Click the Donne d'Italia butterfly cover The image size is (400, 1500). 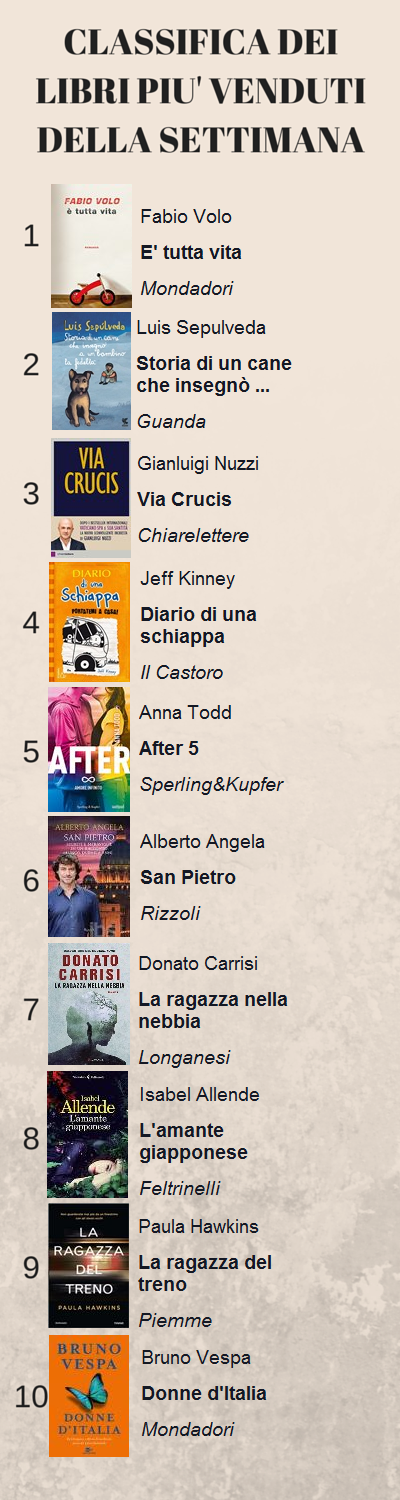point(89,1396)
